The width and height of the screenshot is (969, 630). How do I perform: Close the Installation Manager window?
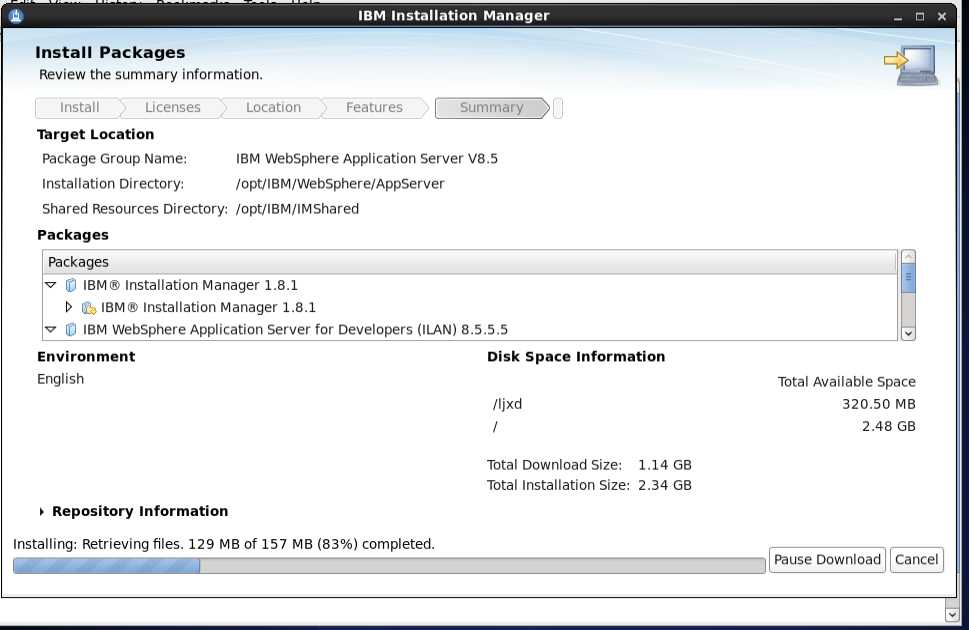(942, 17)
